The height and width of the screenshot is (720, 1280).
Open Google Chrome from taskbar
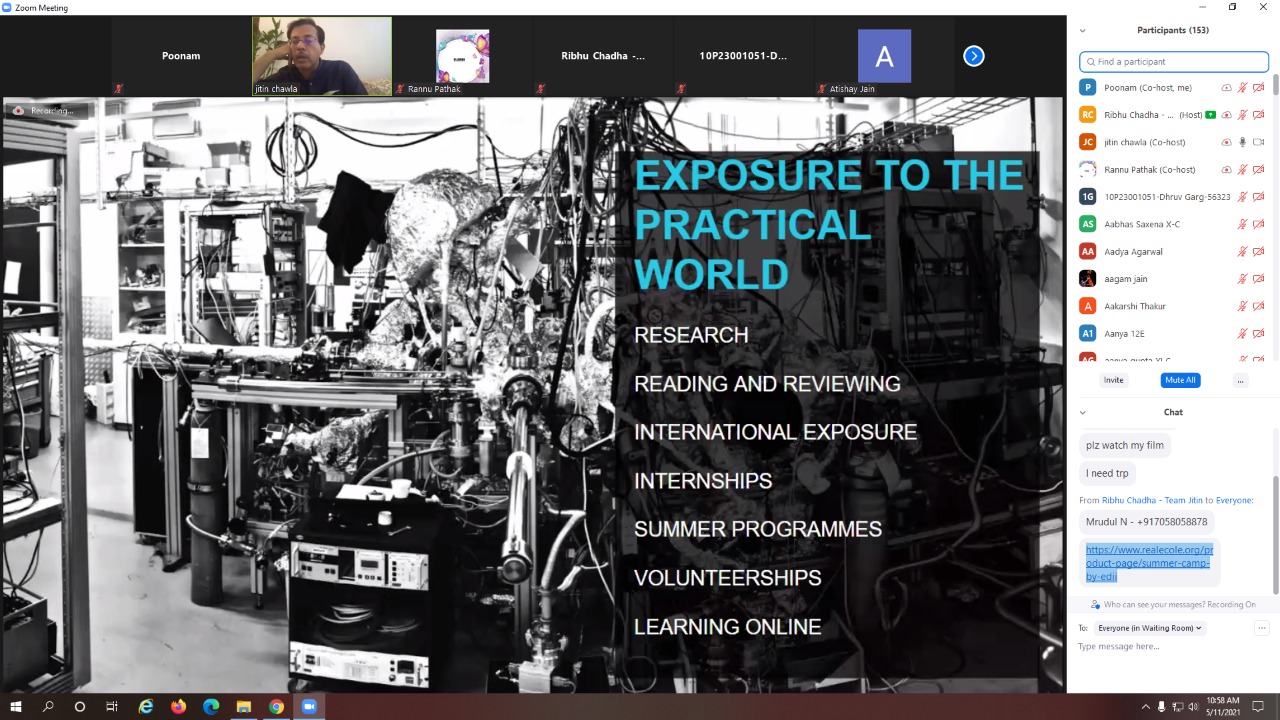tap(276, 706)
